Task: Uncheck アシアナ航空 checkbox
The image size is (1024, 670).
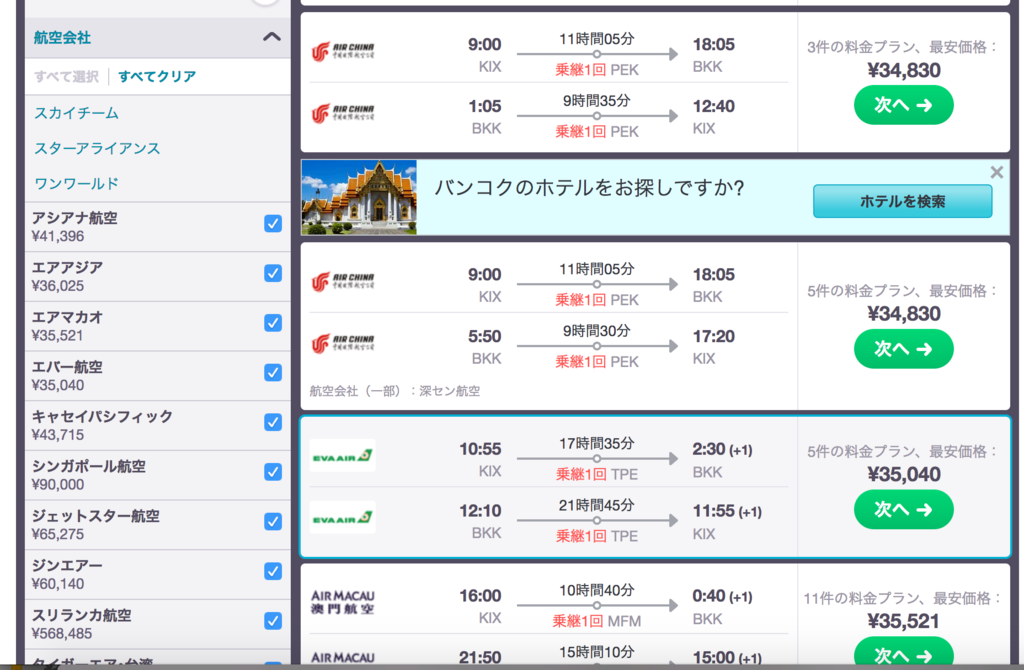Action: (273, 223)
